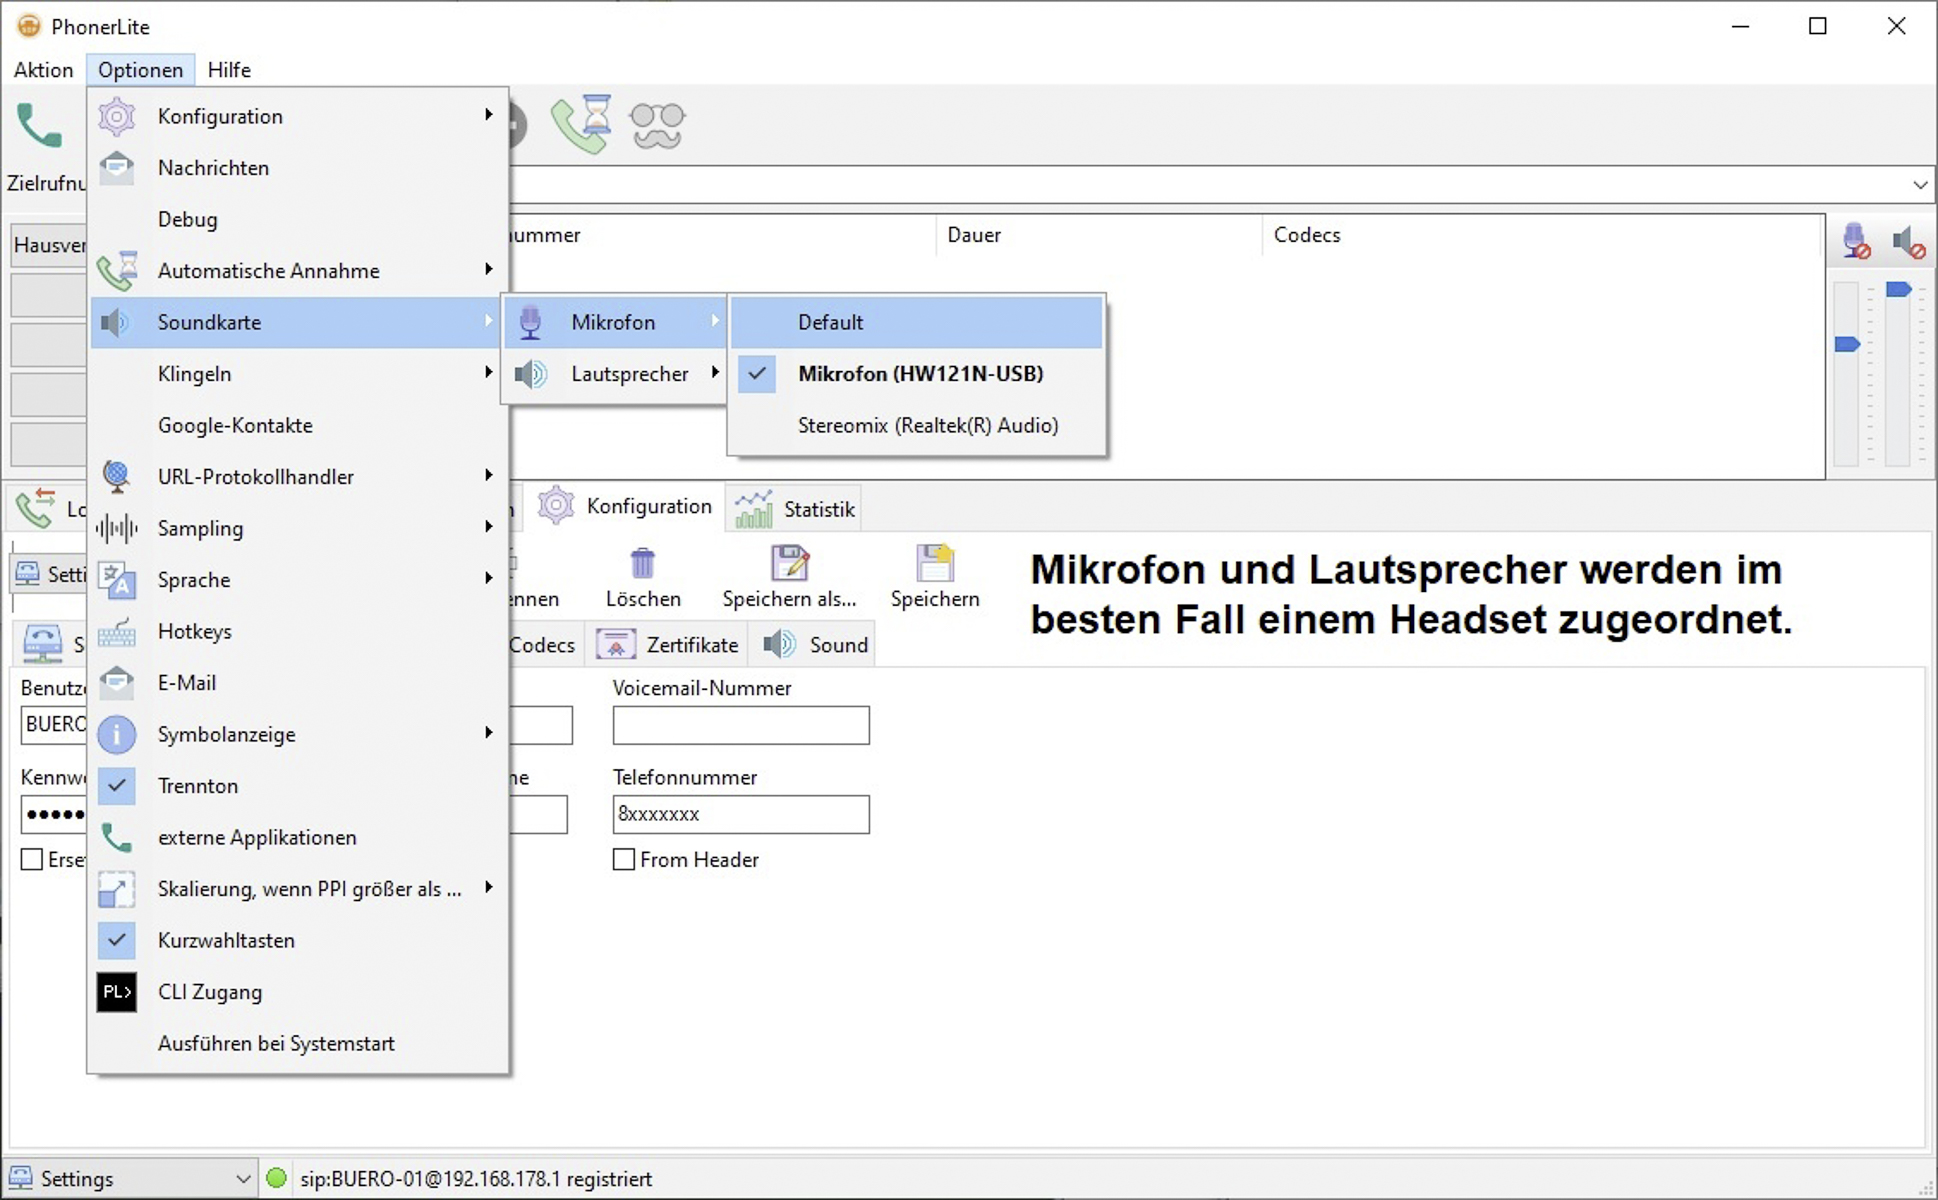Screen dimensions: 1938x1200
Task: Adjust the speaker volume slider
Action: tap(1898, 289)
